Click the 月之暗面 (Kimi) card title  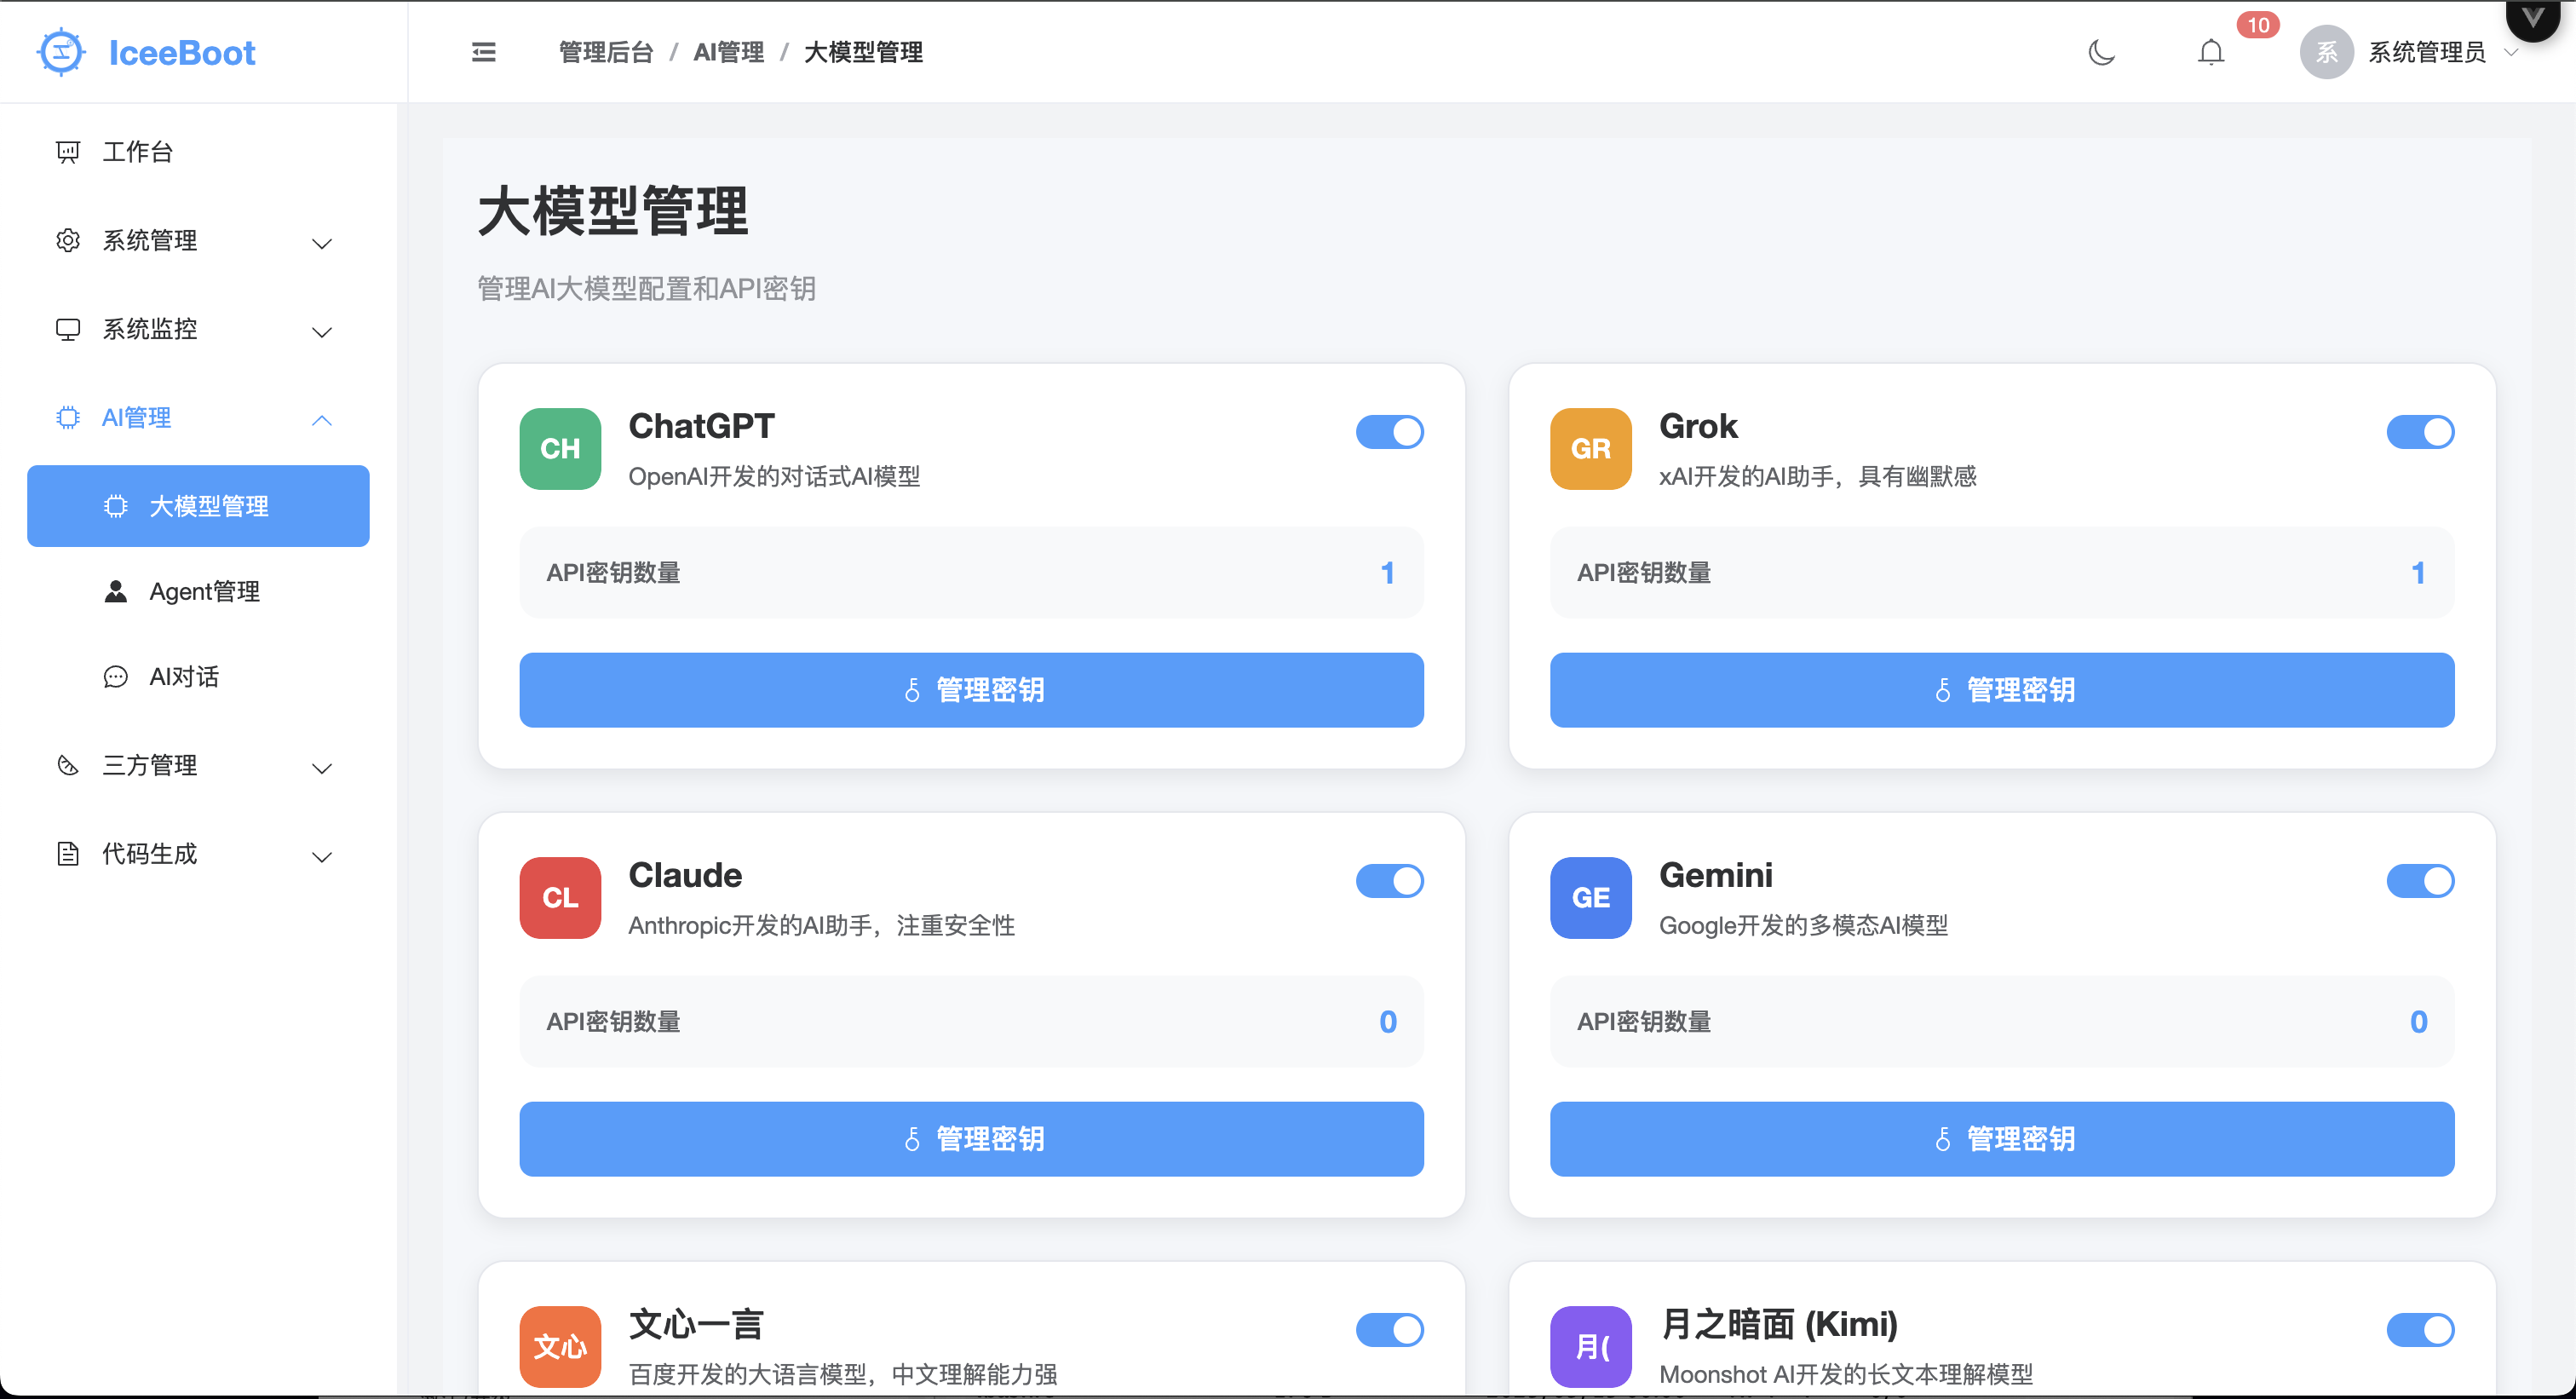click(x=1778, y=1324)
